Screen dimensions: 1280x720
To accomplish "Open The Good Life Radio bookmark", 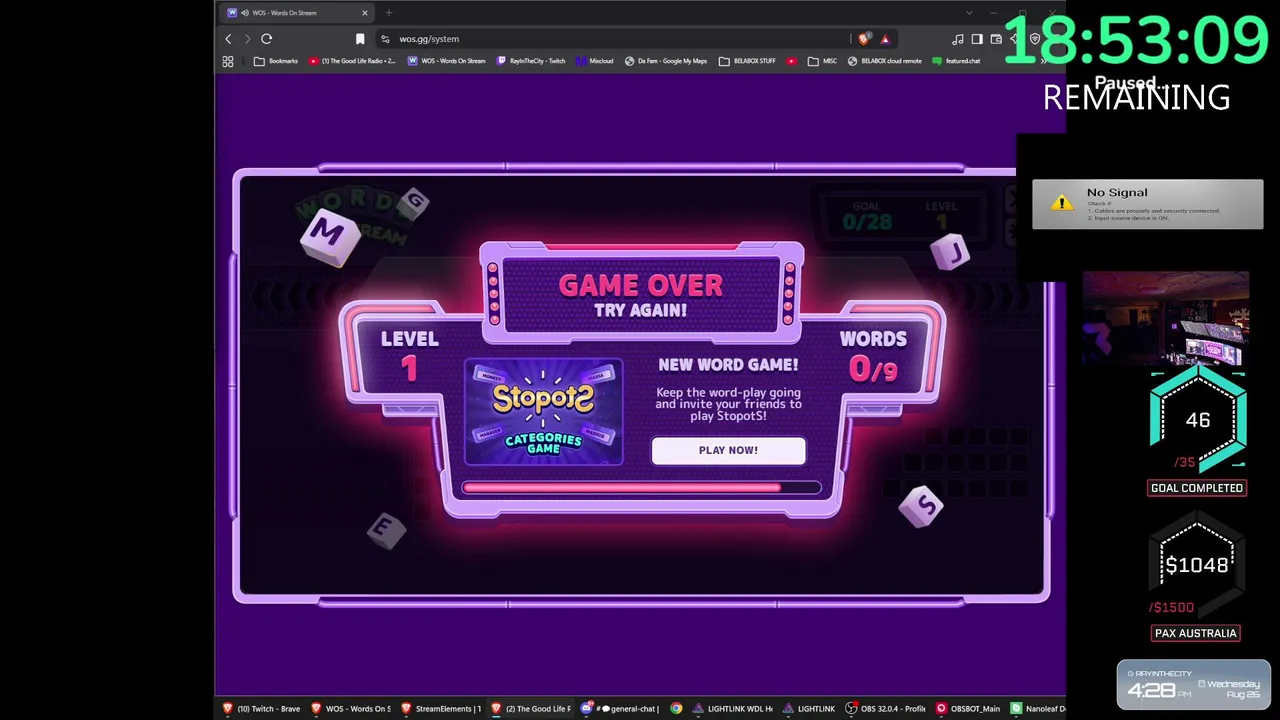I will click(352, 61).
